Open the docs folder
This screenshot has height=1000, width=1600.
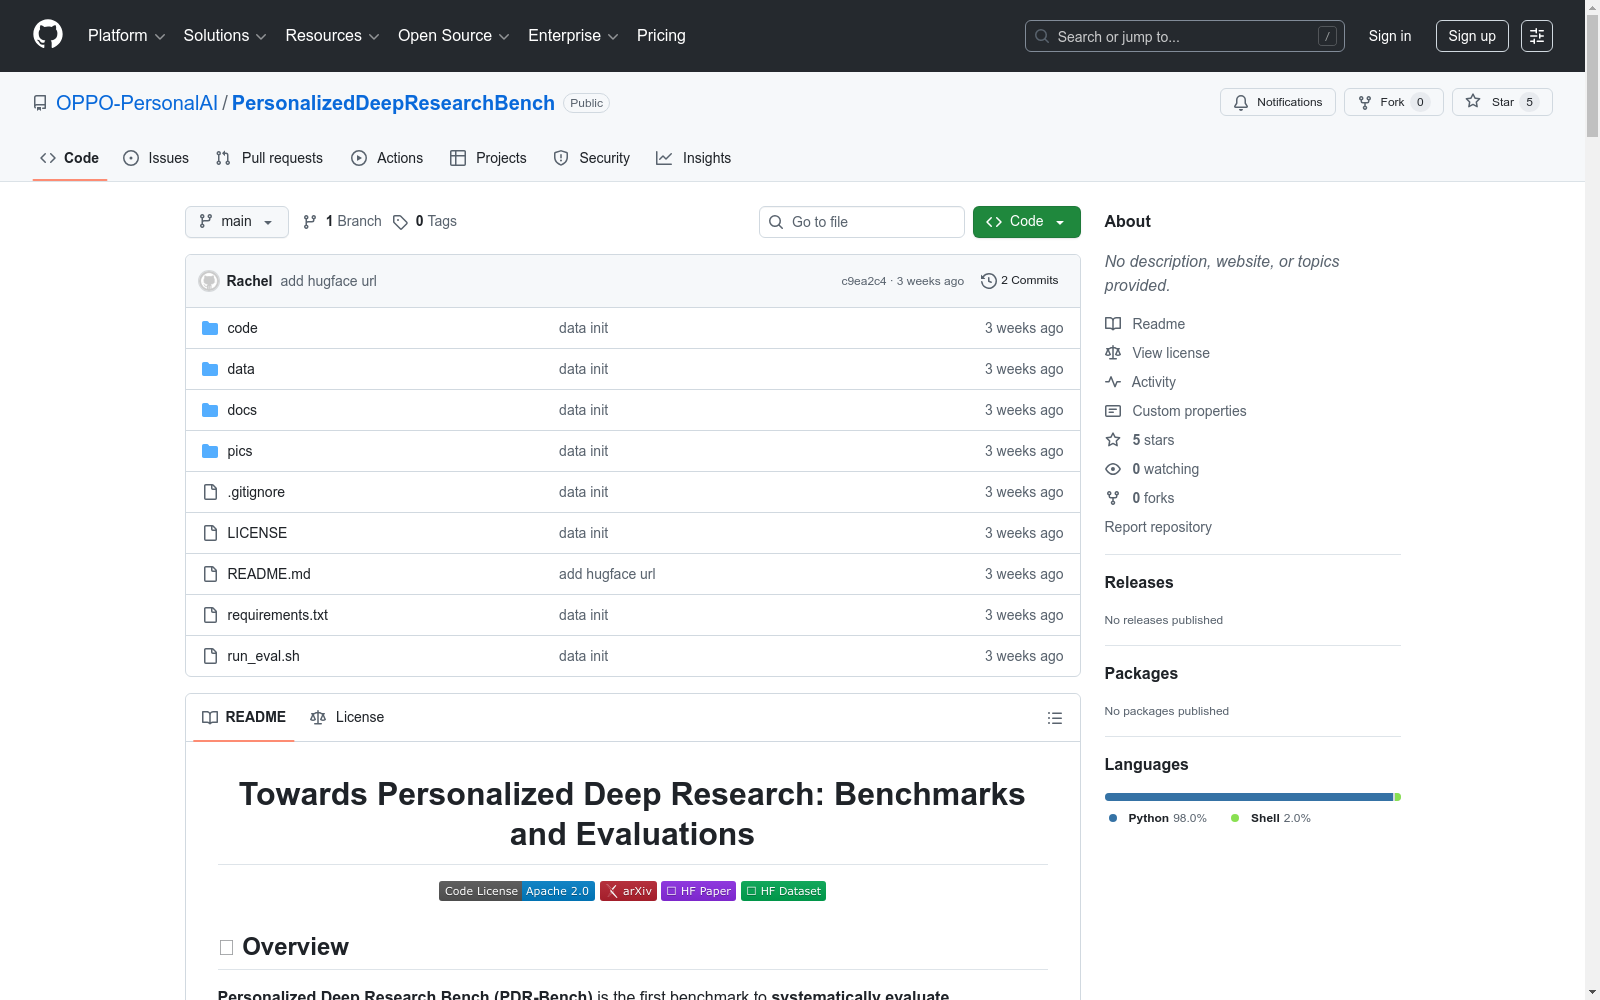[x=242, y=410]
